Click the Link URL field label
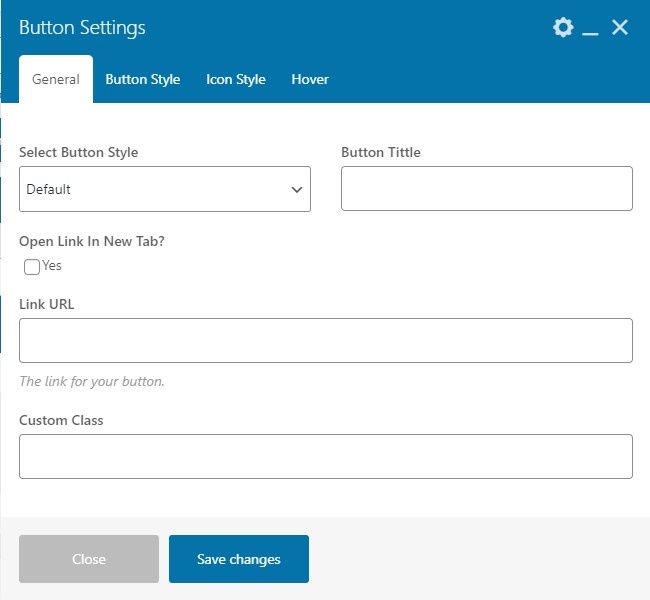Screen dimensions: 650x600 point(47,304)
